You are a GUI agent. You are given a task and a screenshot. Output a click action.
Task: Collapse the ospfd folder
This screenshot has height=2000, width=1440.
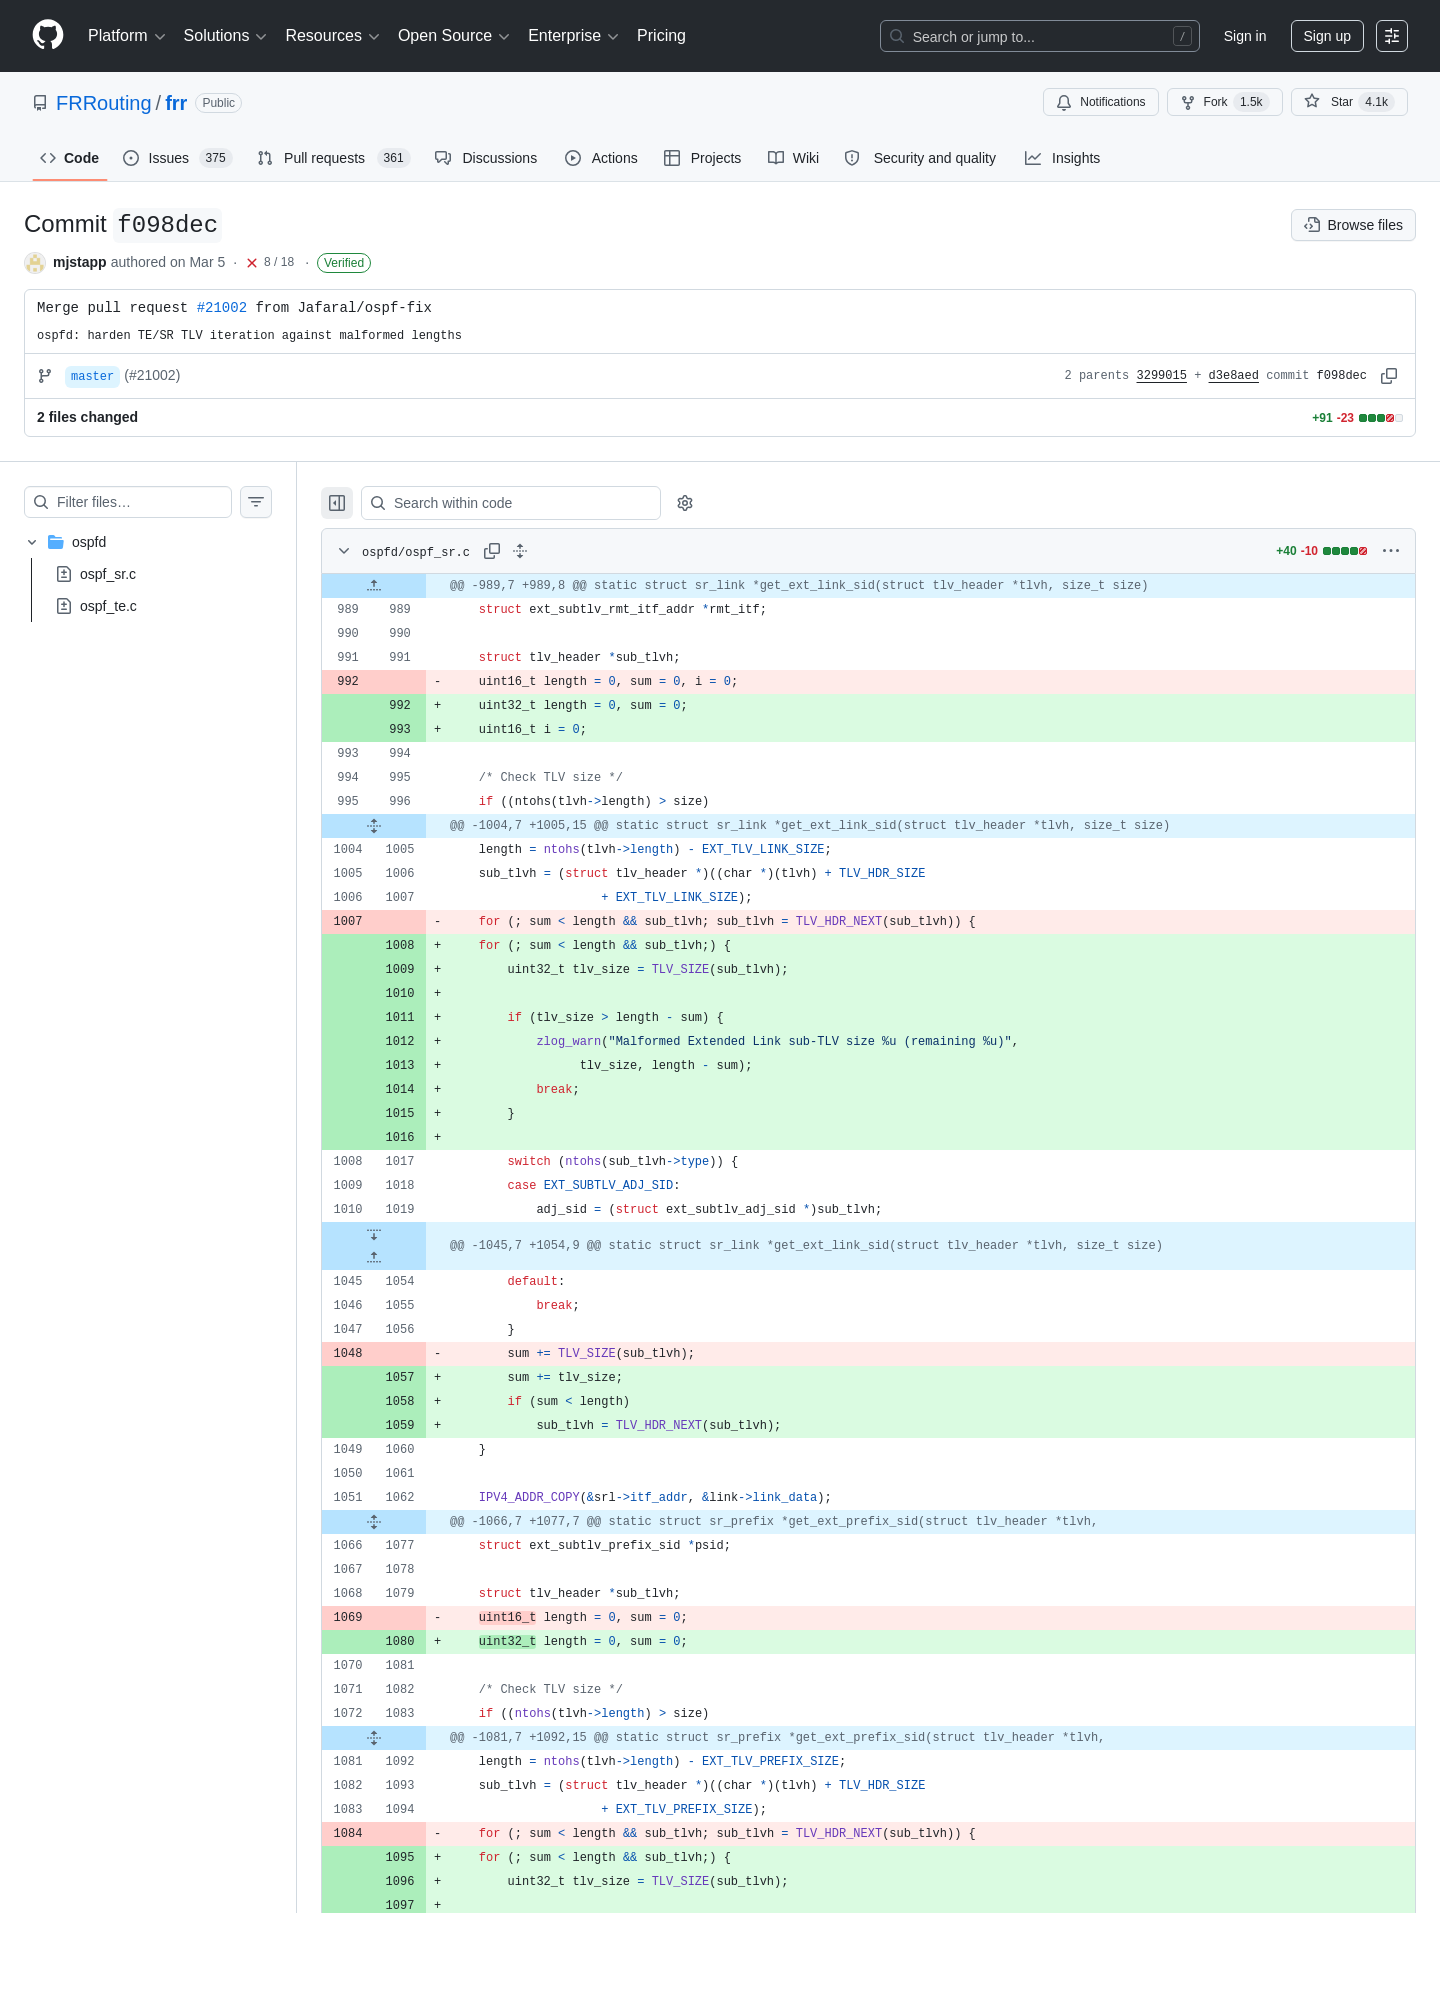click(32, 542)
